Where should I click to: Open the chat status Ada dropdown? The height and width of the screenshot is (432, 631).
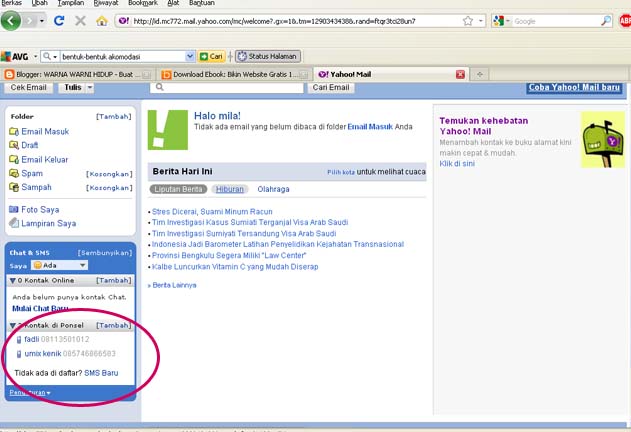tap(59, 265)
